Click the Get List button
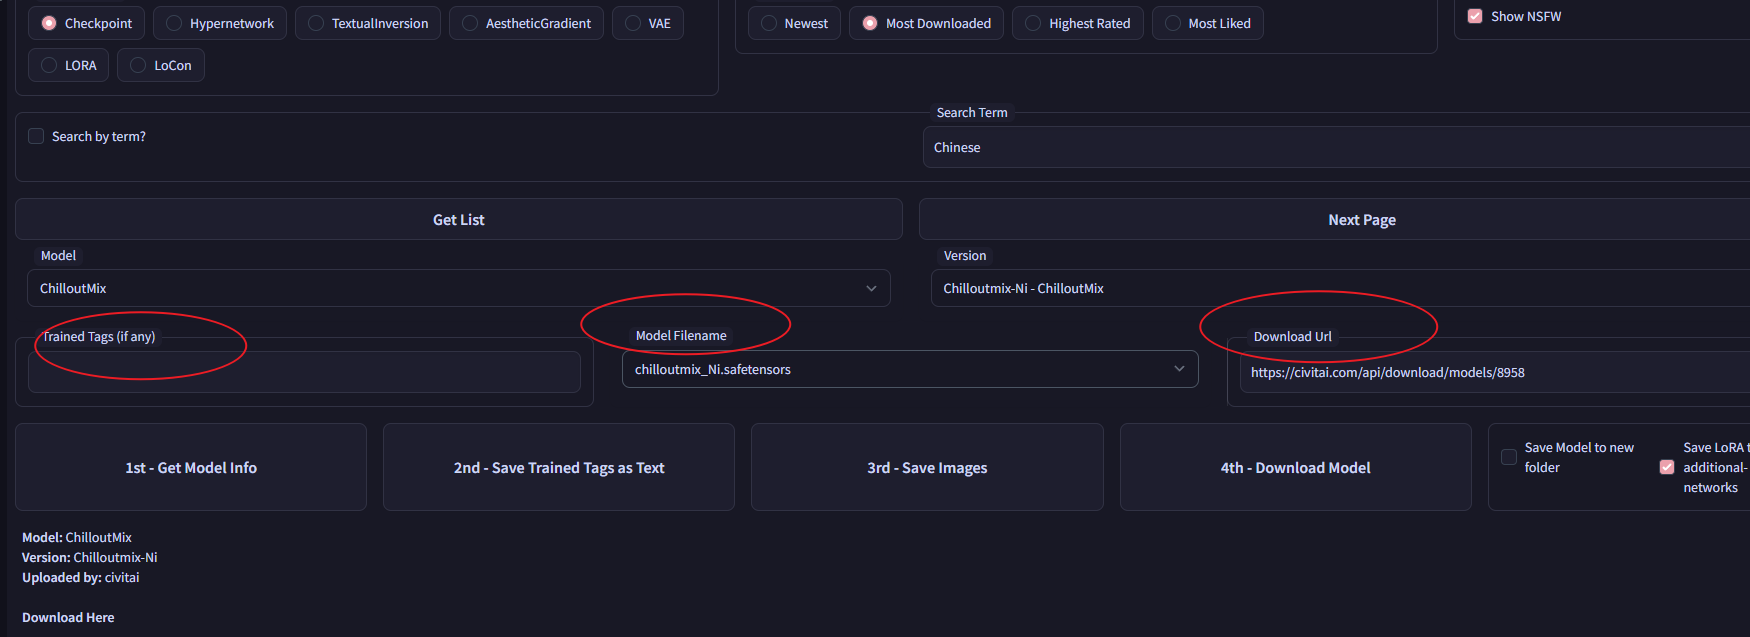1750x637 pixels. pyautogui.click(x=458, y=219)
